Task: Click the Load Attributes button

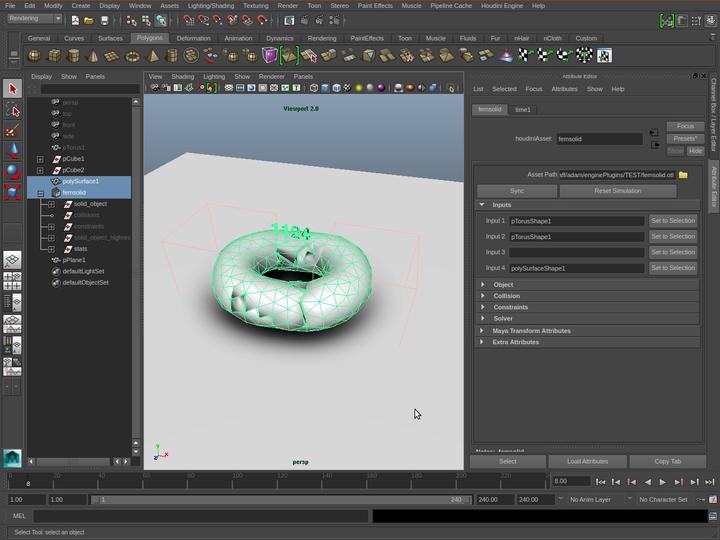Action: 587,462
